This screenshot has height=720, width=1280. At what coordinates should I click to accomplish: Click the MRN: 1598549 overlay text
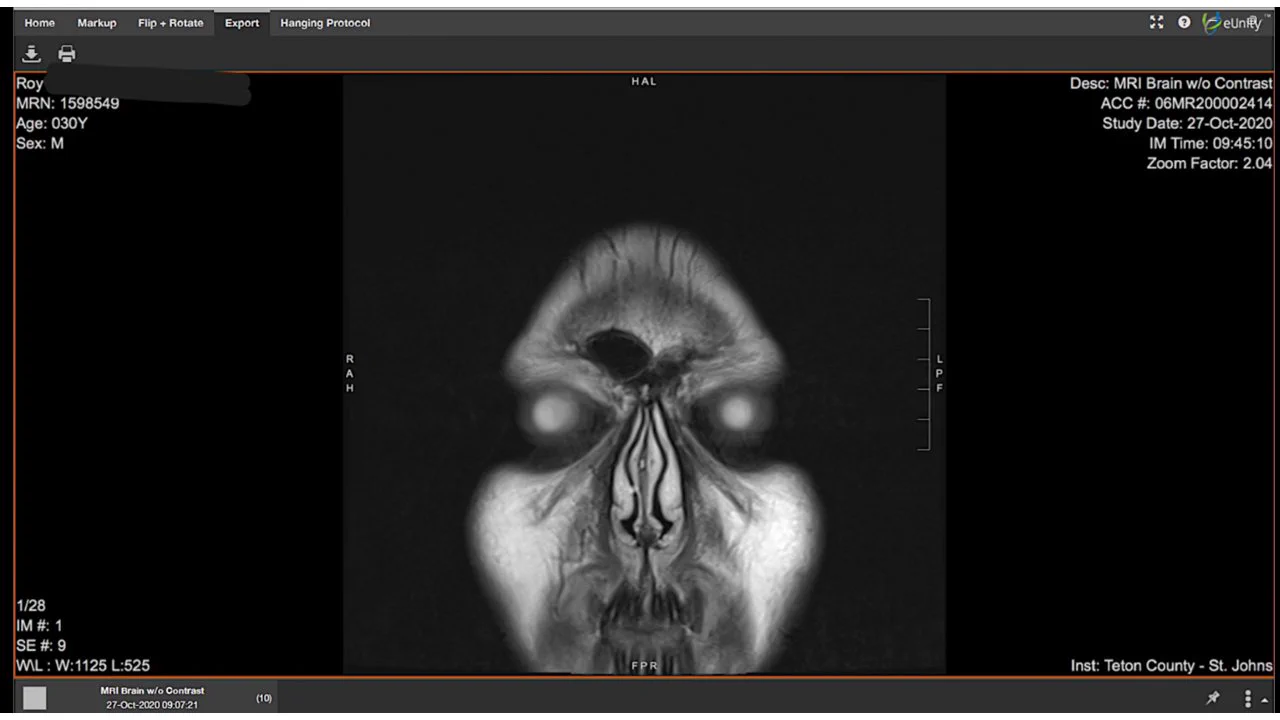[x=68, y=103]
